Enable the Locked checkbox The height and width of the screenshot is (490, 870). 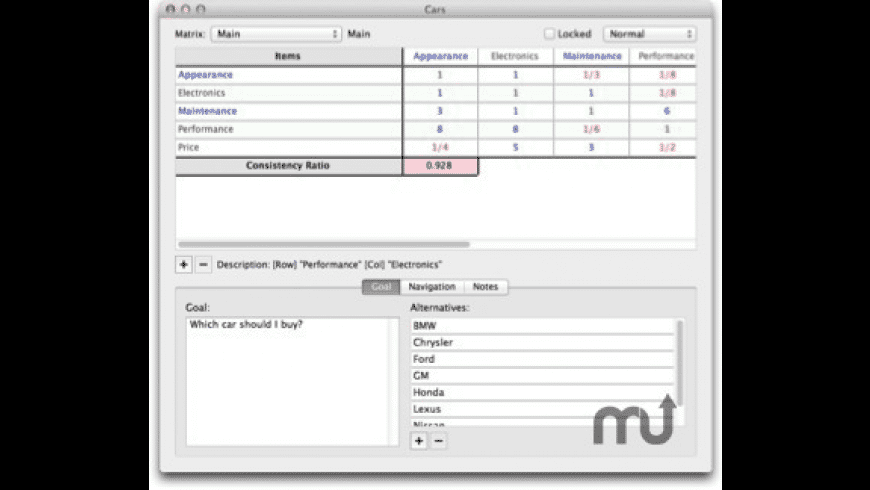549,34
